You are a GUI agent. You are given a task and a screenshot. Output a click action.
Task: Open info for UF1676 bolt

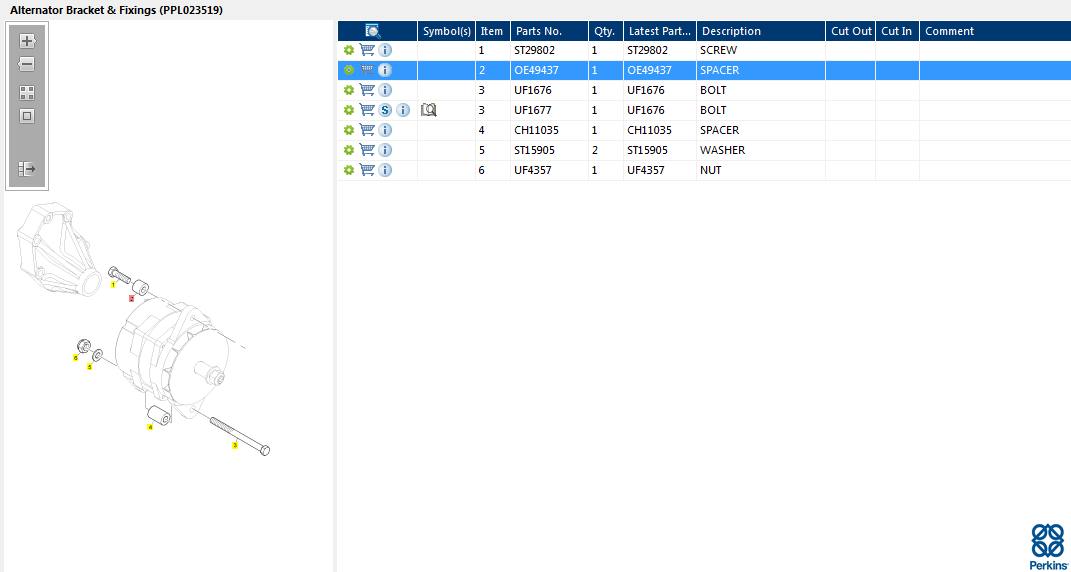[x=385, y=90]
